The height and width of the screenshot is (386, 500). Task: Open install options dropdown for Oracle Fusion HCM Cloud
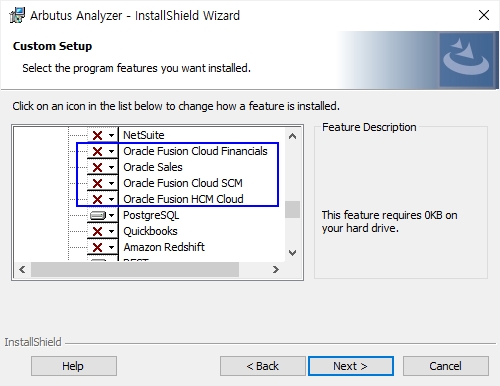tap(111, 199)
